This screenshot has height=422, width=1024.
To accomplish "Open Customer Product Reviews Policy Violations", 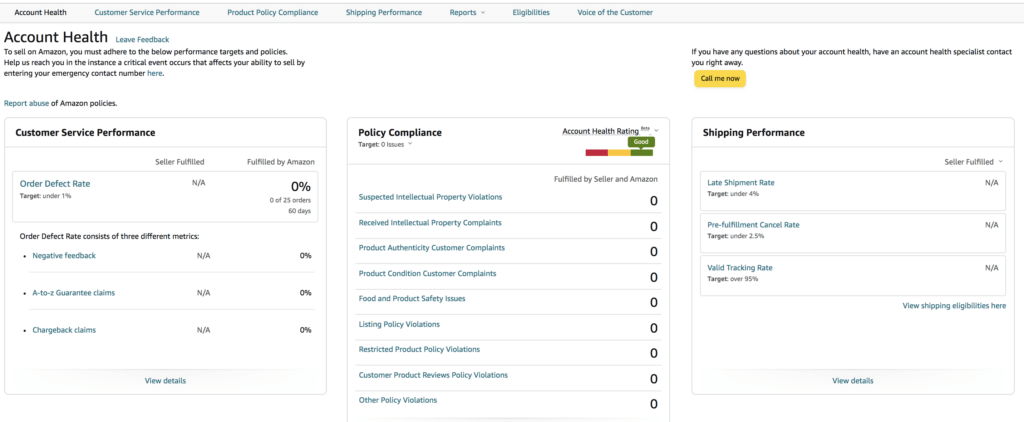I will tap(433, 375).
